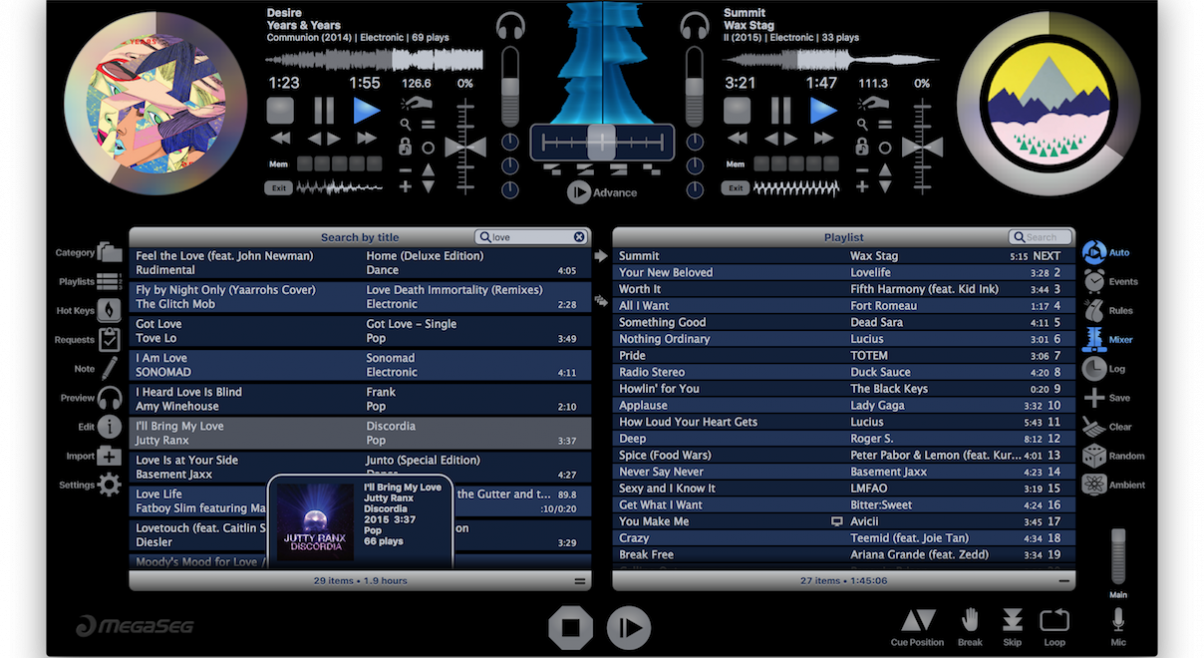Image resolution: width=1204 pixels, height=658 pixels.
Task: Open the Requests list icon
Action: pyautogui.click(x=108, y=340)
